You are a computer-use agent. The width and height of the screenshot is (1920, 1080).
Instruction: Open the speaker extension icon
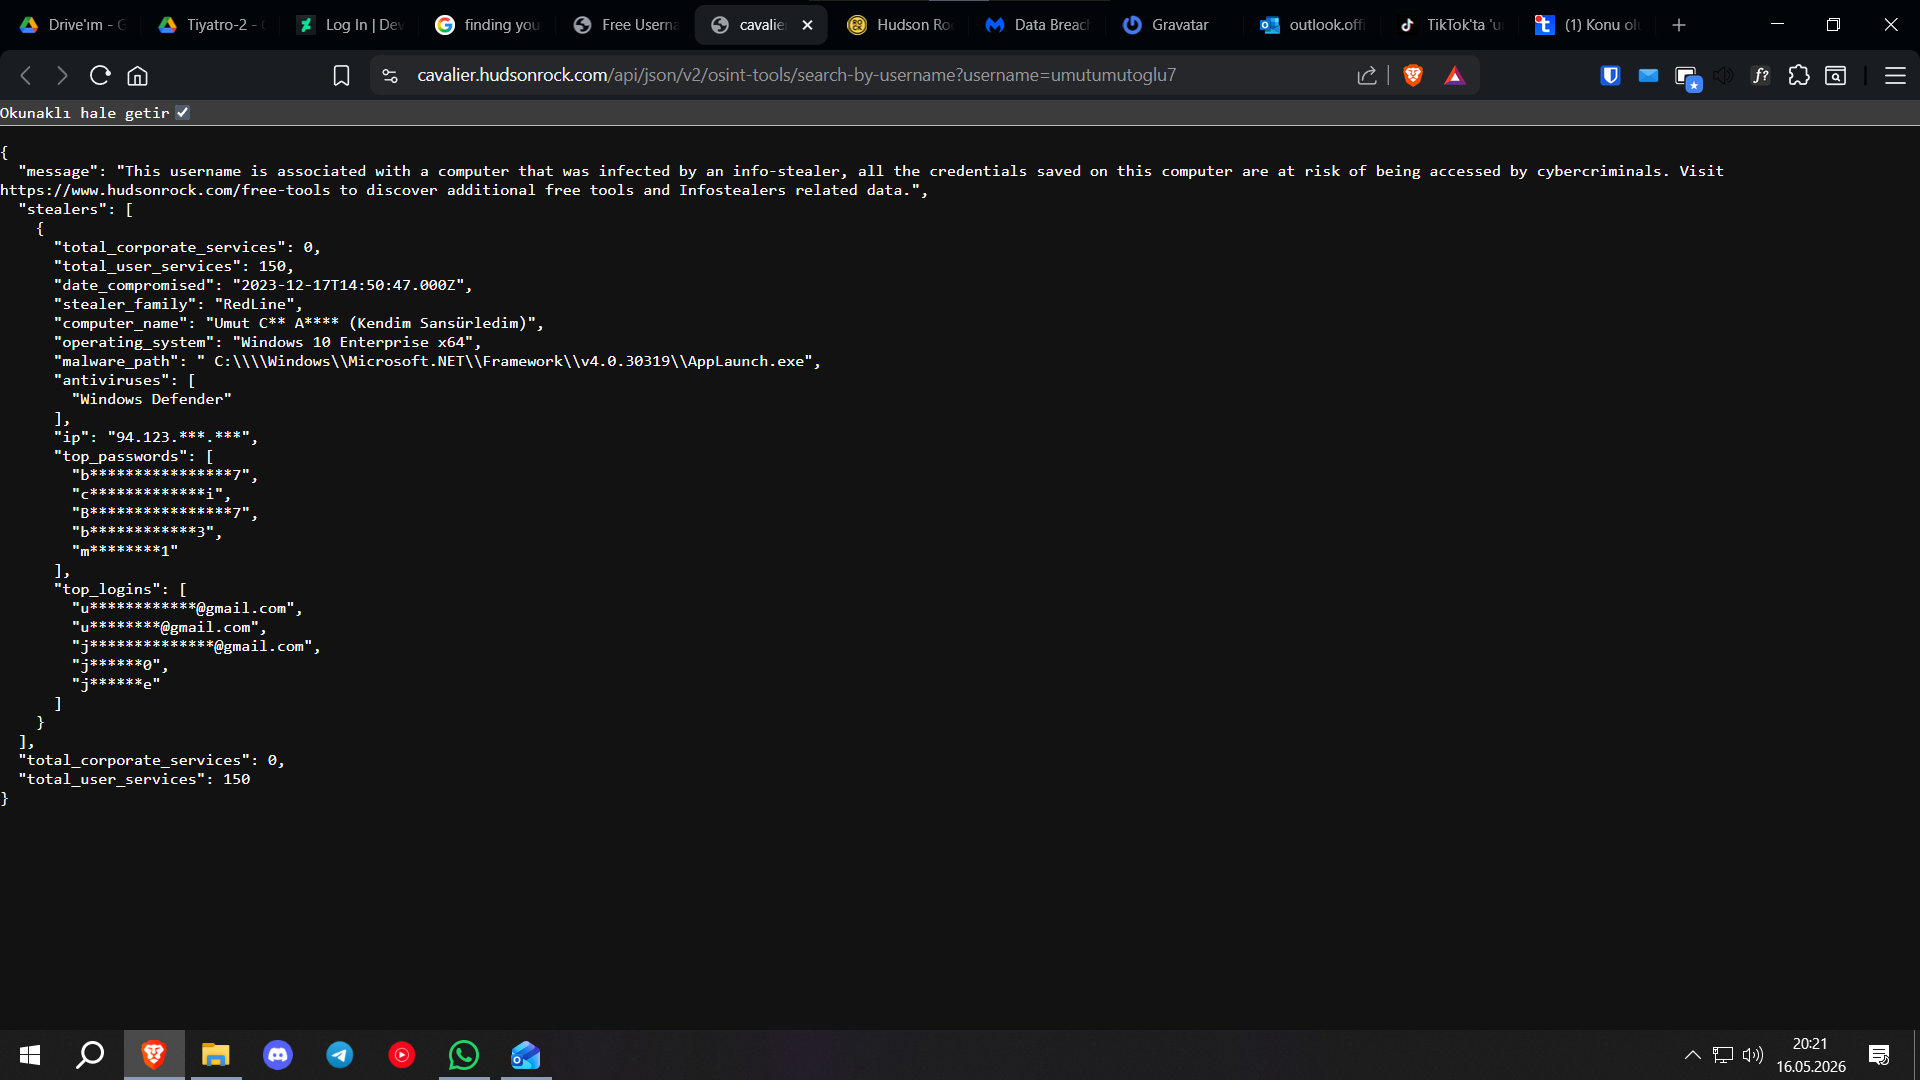(1723, 75)
